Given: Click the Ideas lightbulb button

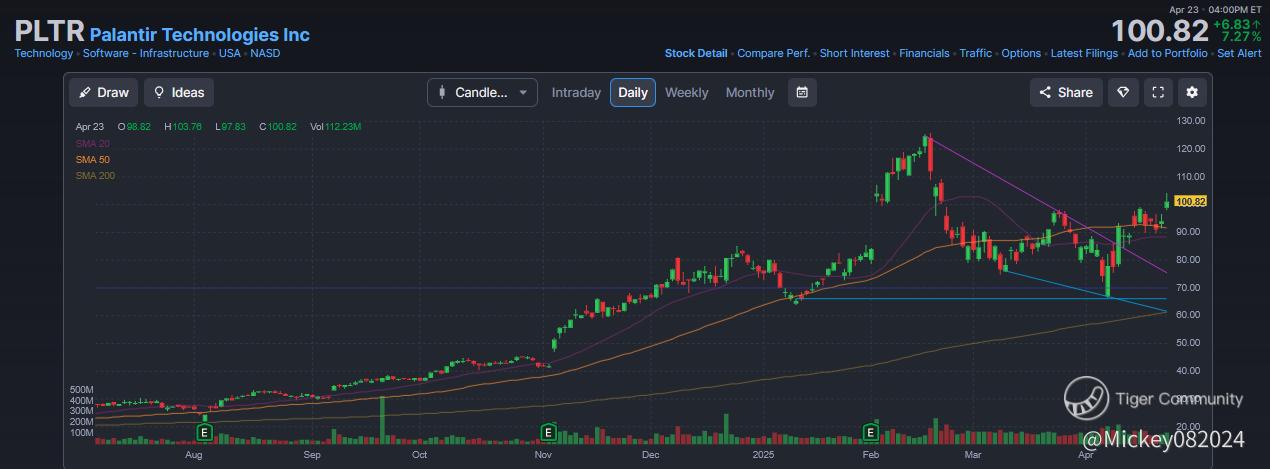Looking at the screenshot, I should pos(179,92).
